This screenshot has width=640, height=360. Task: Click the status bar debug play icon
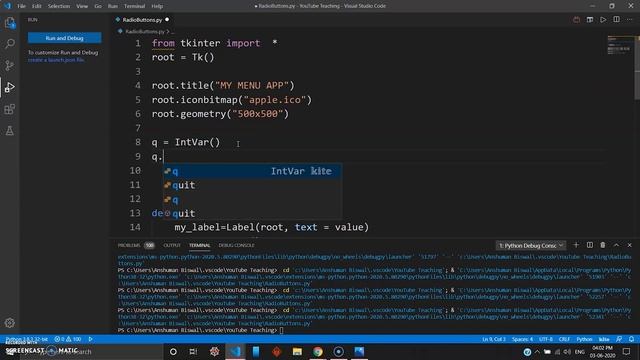(x=90, y=339)
